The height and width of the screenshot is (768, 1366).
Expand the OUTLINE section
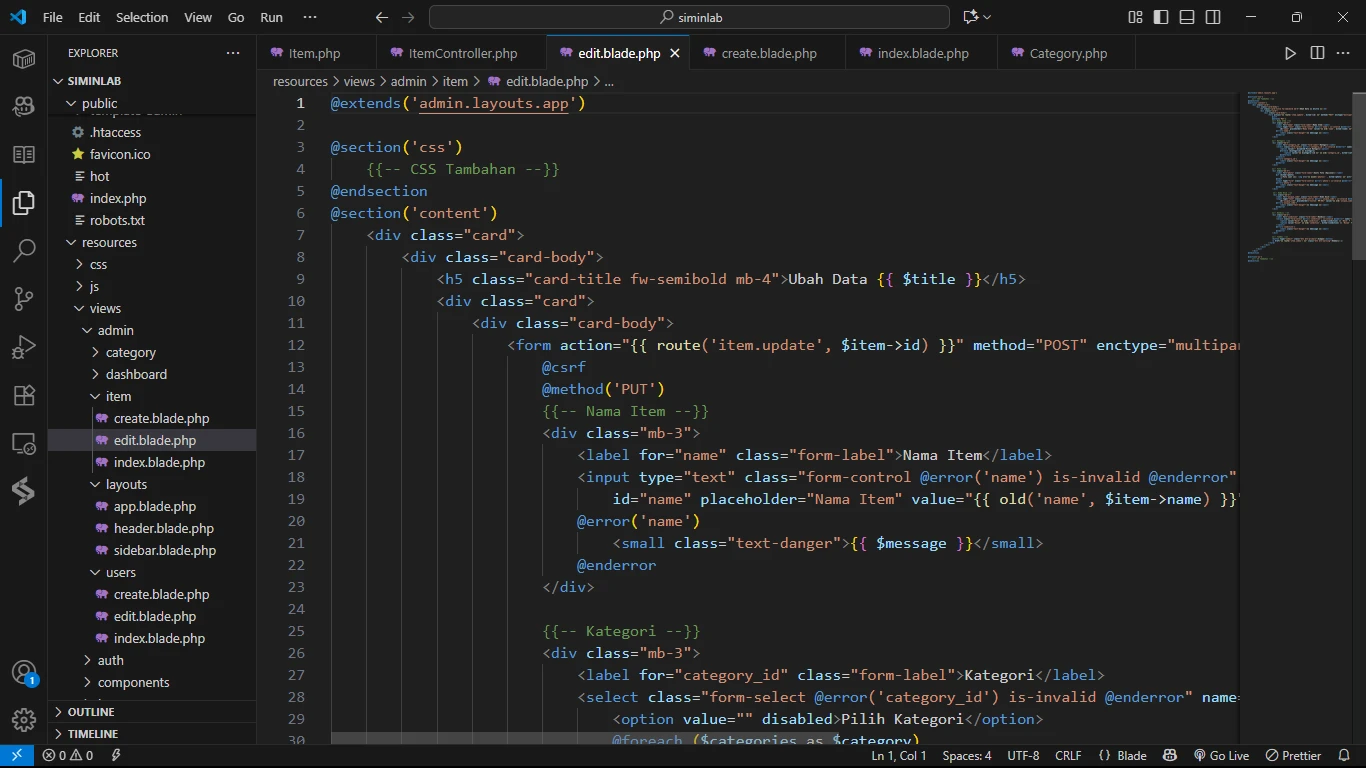(91, 712)
